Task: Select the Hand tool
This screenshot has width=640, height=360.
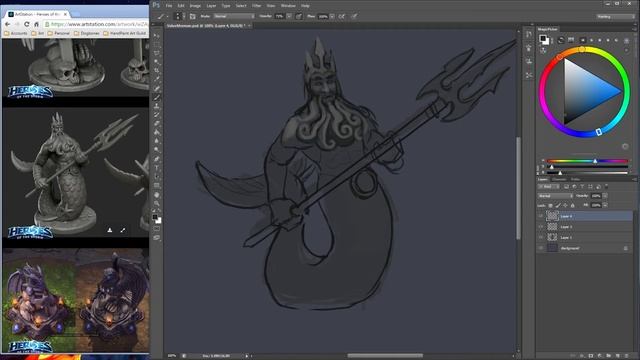Action: [157, 195]
